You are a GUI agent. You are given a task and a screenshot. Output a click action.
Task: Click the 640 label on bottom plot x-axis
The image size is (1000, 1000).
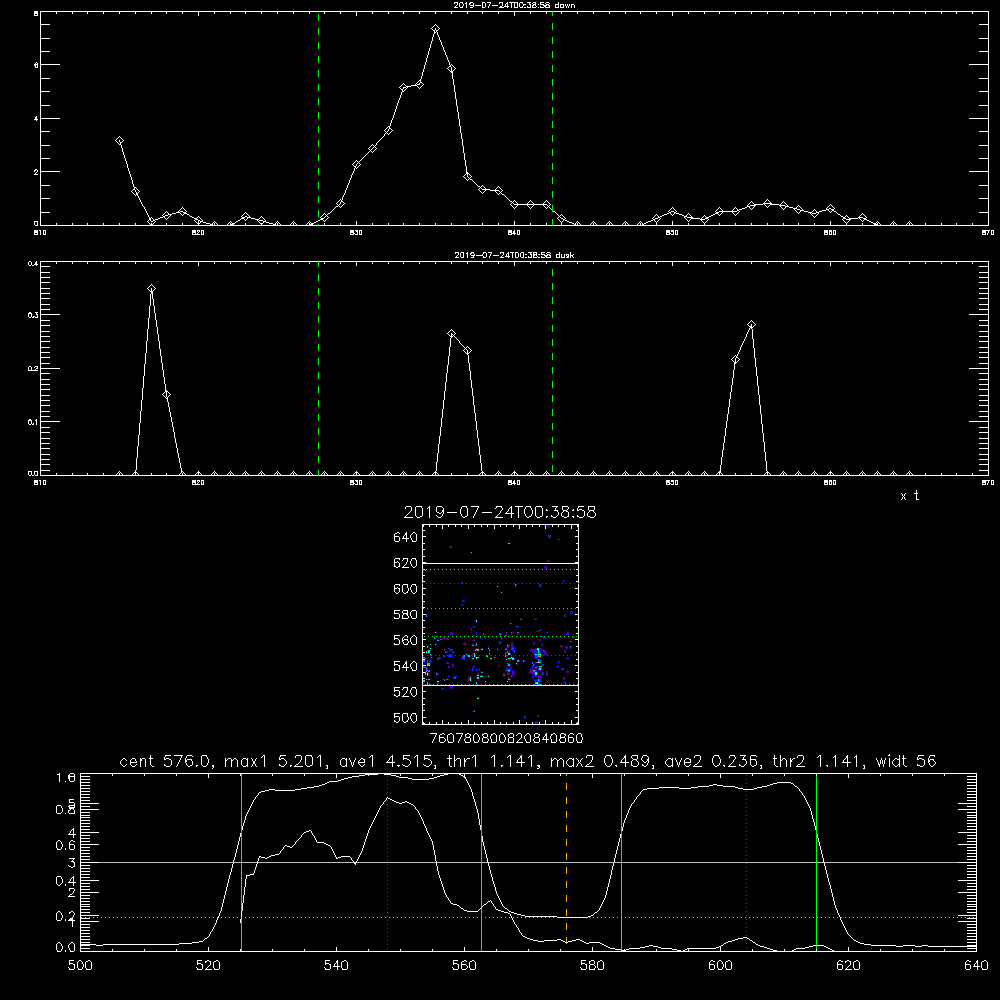[976, 966]
